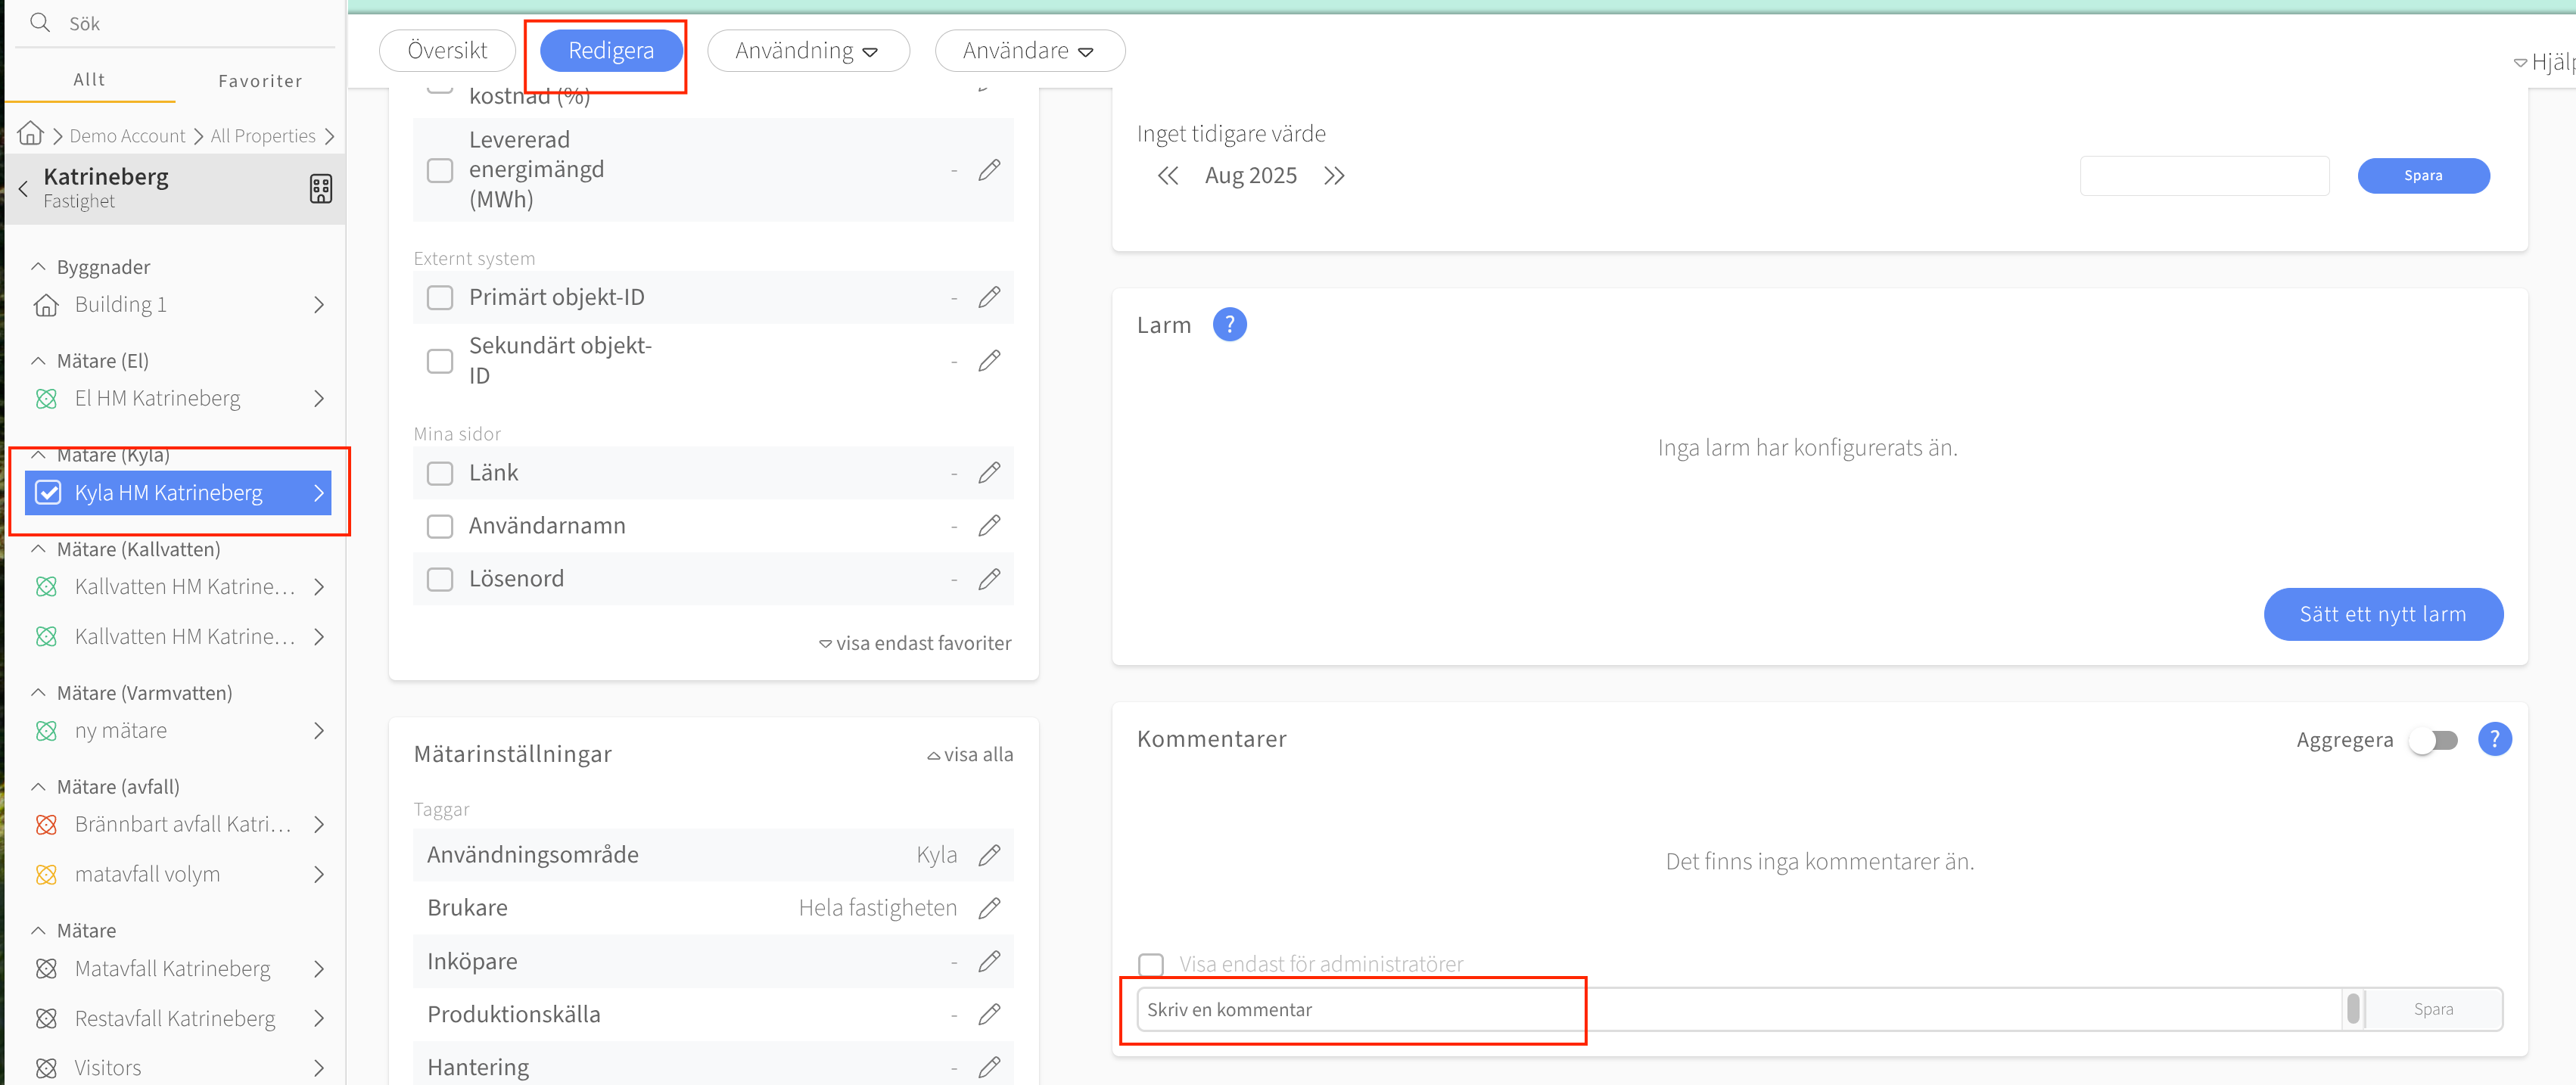
Task: Open the Larm help question icon
Action: click(x=1229, y=325)
